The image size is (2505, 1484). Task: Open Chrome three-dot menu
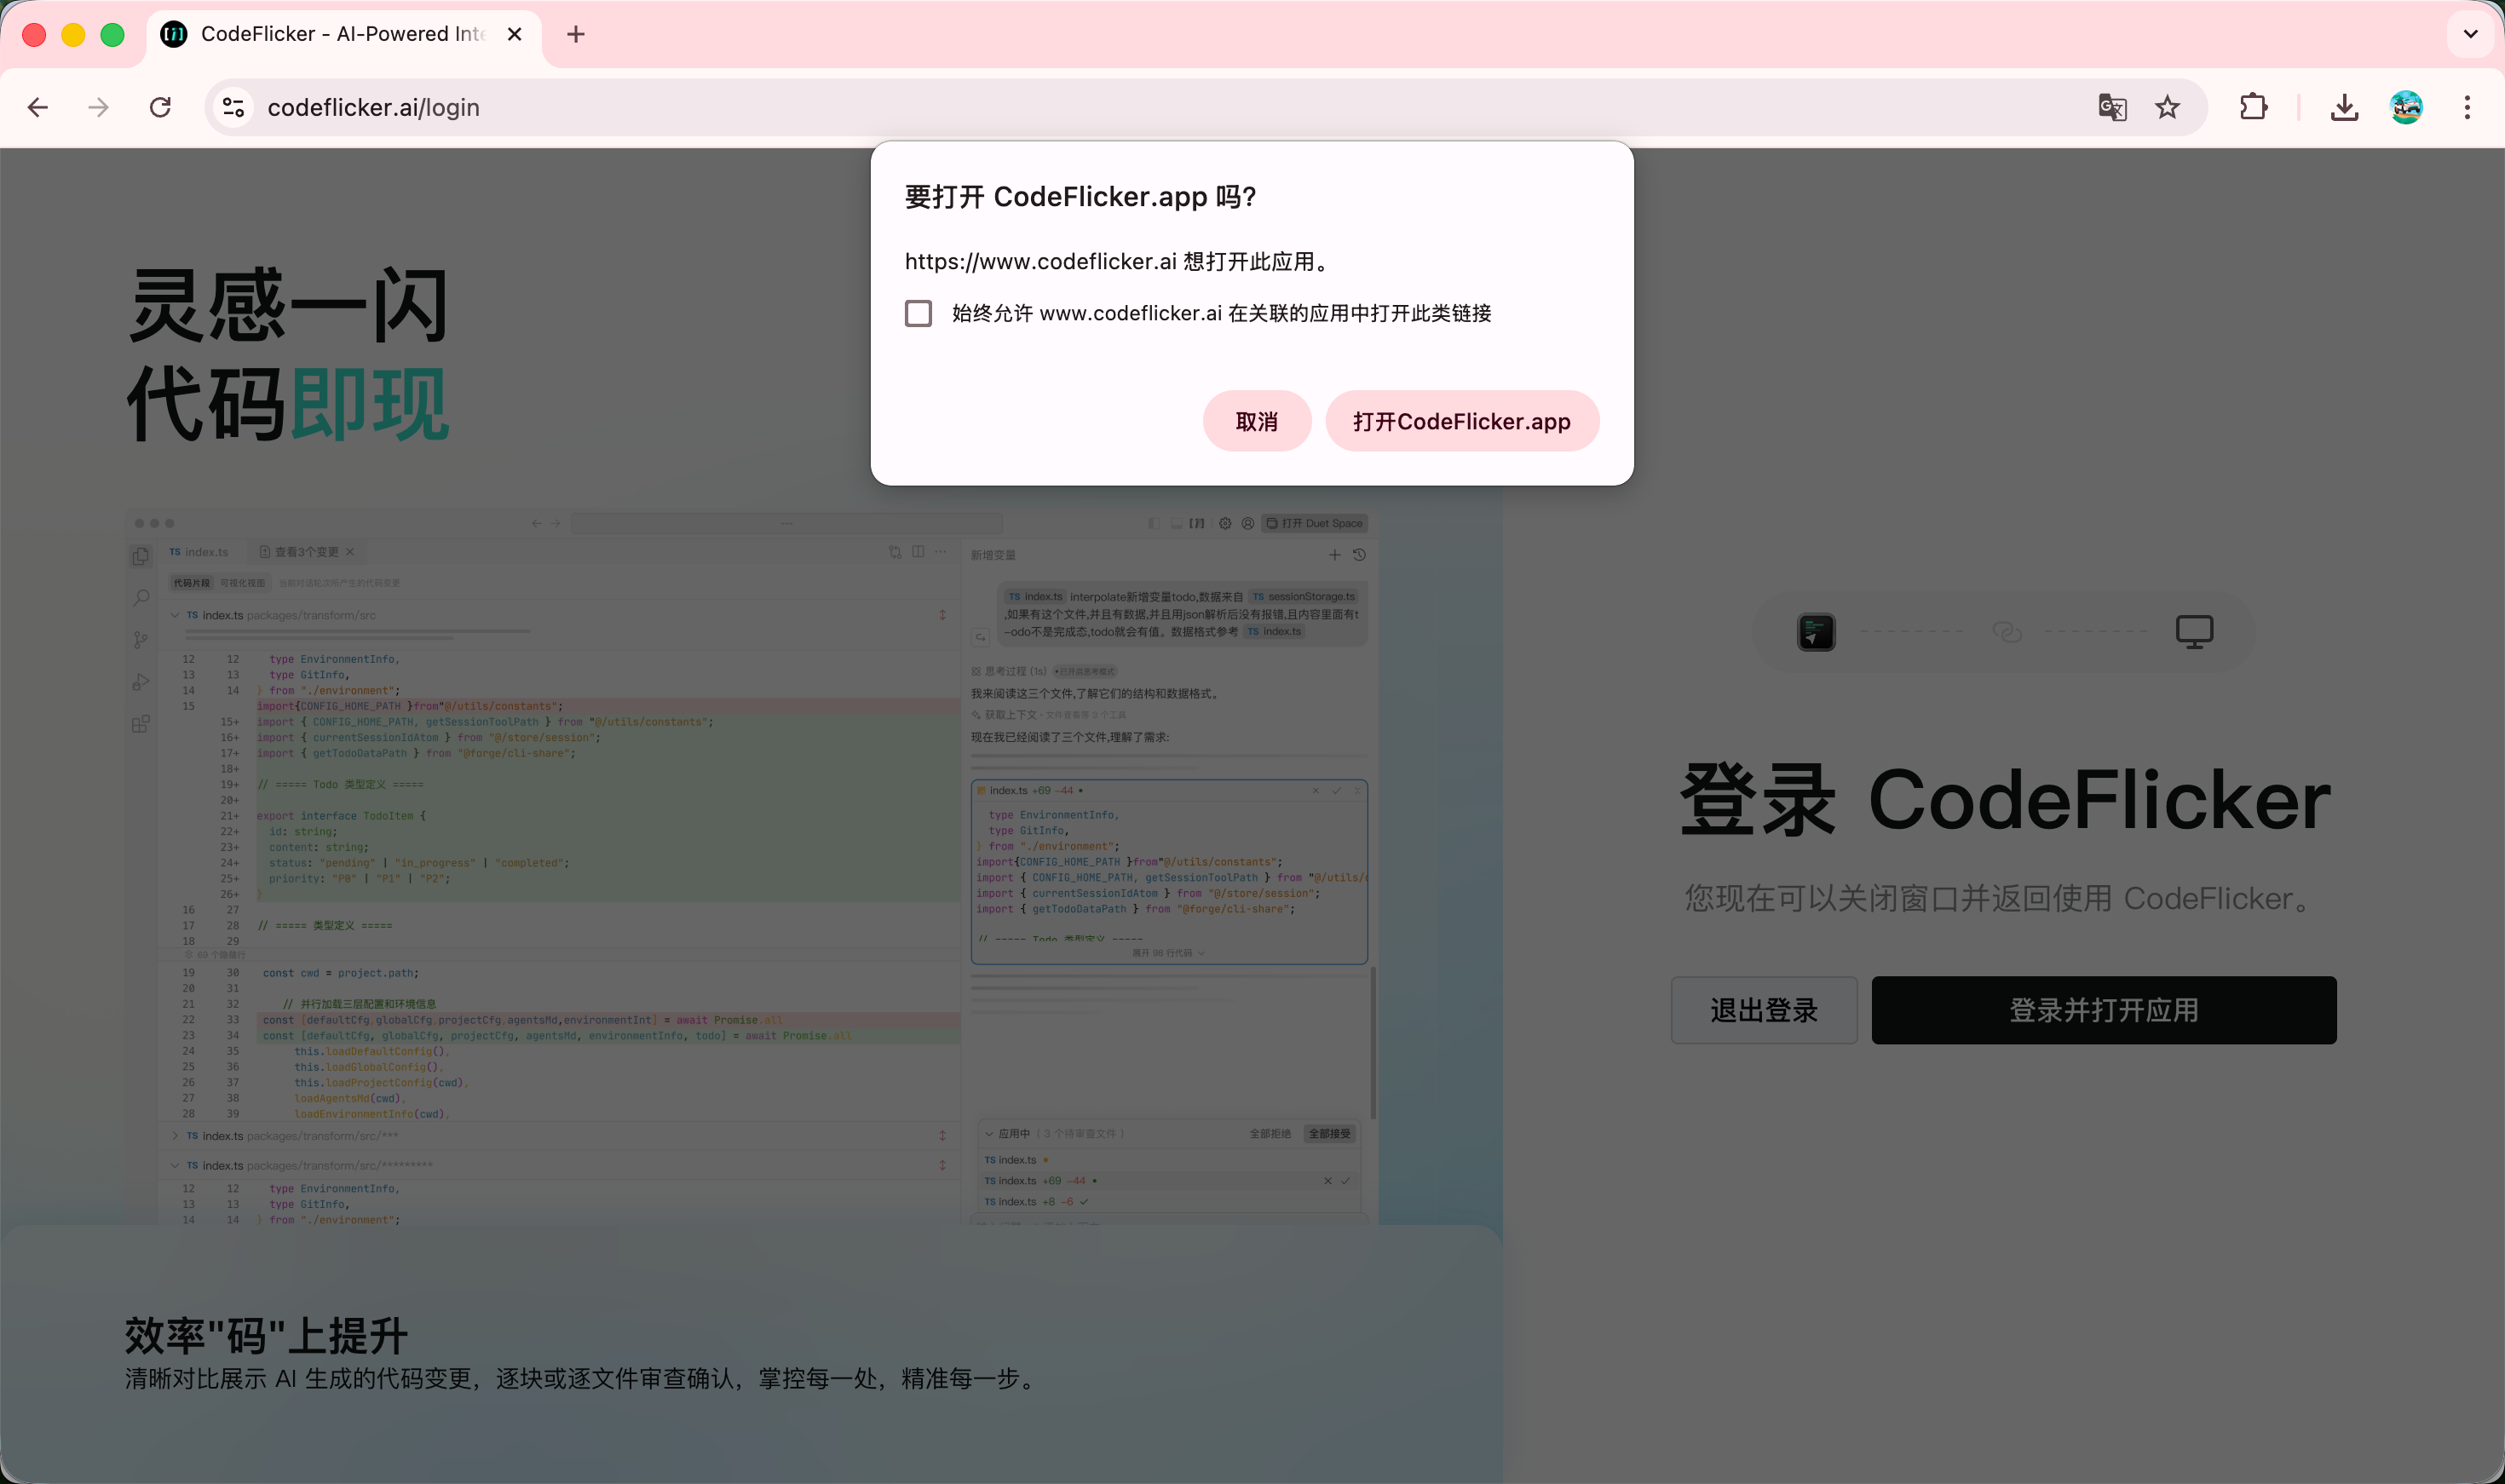[x=2467, y=107]
